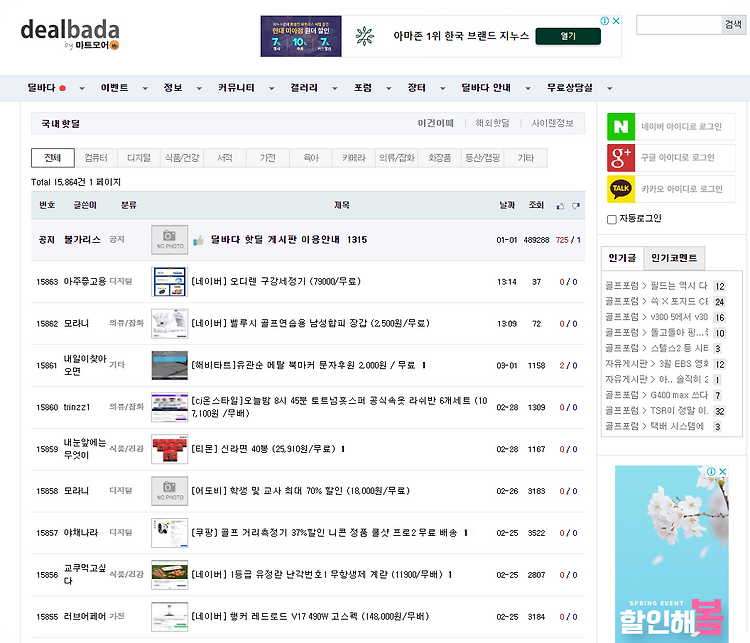This screenshot has height=643, width=750.
Task: Click the Naver N login icon
Action: pyautogui.click(x=621, y=127)
